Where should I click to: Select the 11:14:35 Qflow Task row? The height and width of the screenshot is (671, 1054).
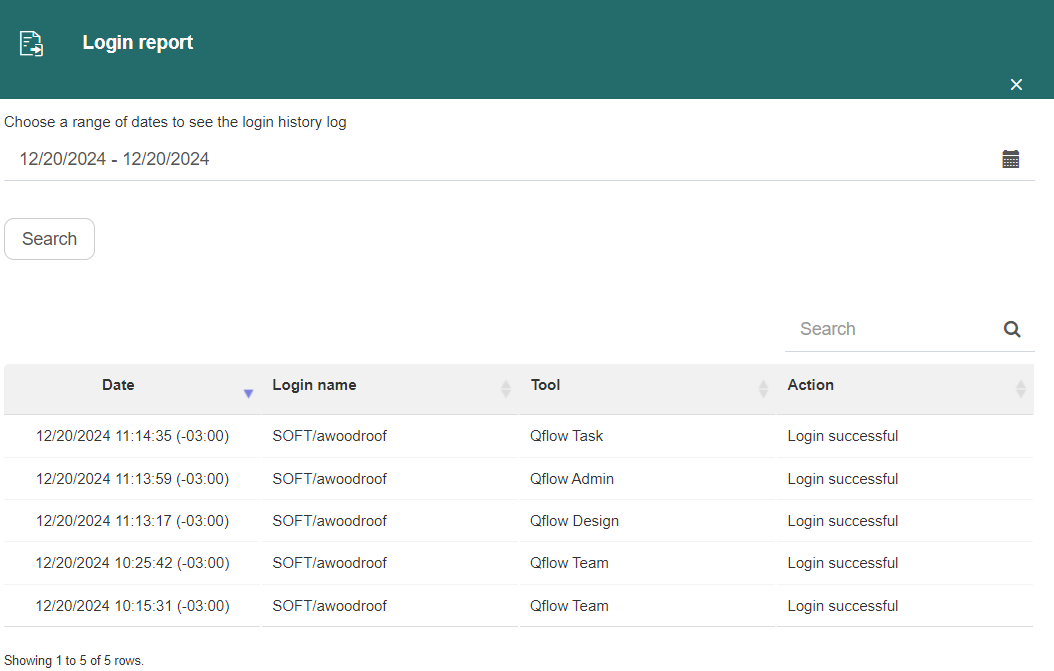pyautogui.click(x=518, y=436)
